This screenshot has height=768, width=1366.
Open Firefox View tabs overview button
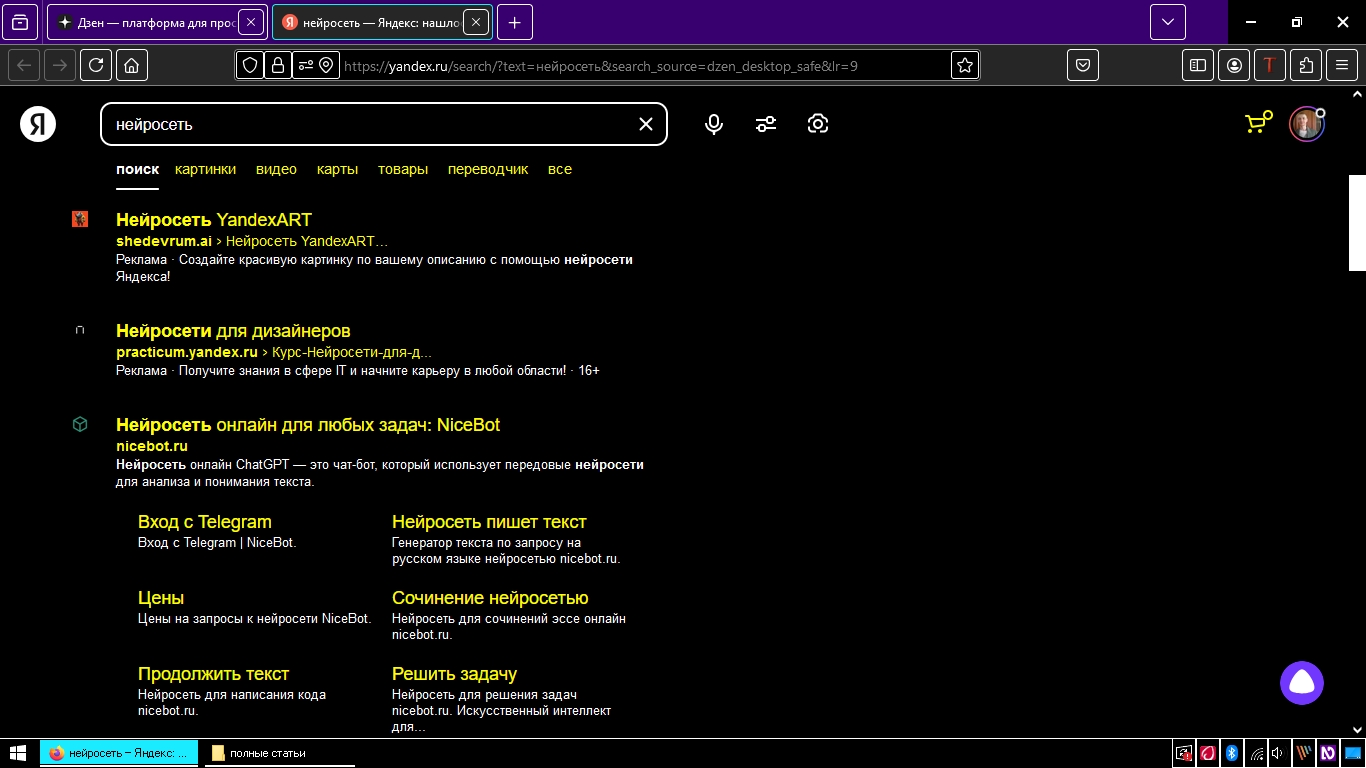coord(20,22)
